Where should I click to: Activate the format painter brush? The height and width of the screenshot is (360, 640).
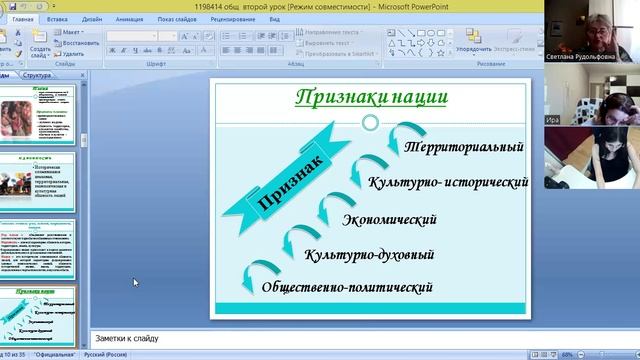[18, 54]
